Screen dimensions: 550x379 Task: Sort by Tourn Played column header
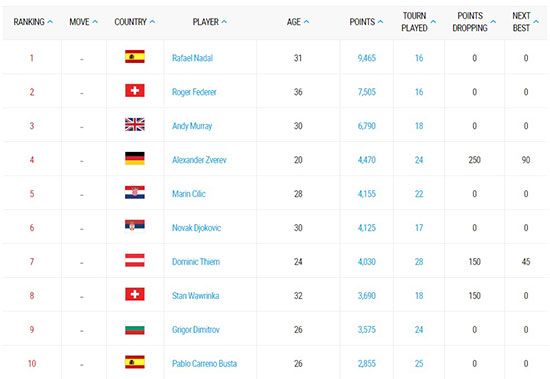[x=418, y=22]
